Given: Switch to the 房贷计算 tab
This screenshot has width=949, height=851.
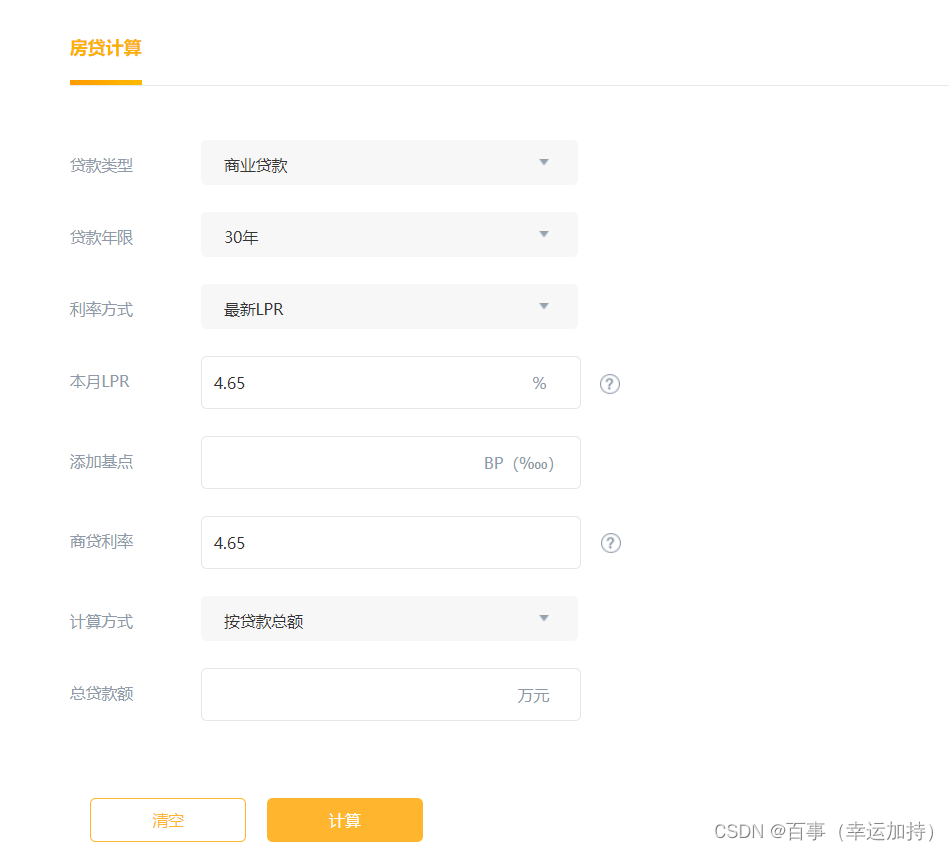Looking at the screenshot, I should (105, 48).
